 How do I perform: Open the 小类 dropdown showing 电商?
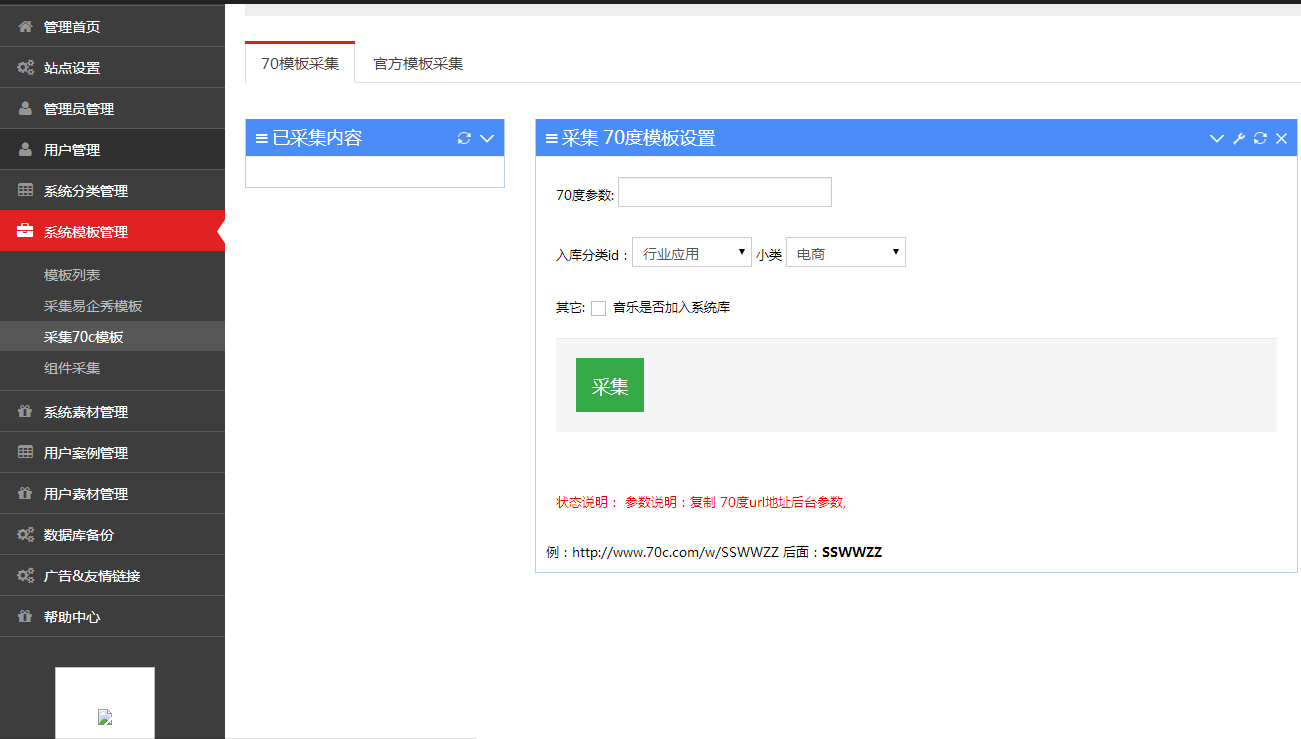pos(845,252)
